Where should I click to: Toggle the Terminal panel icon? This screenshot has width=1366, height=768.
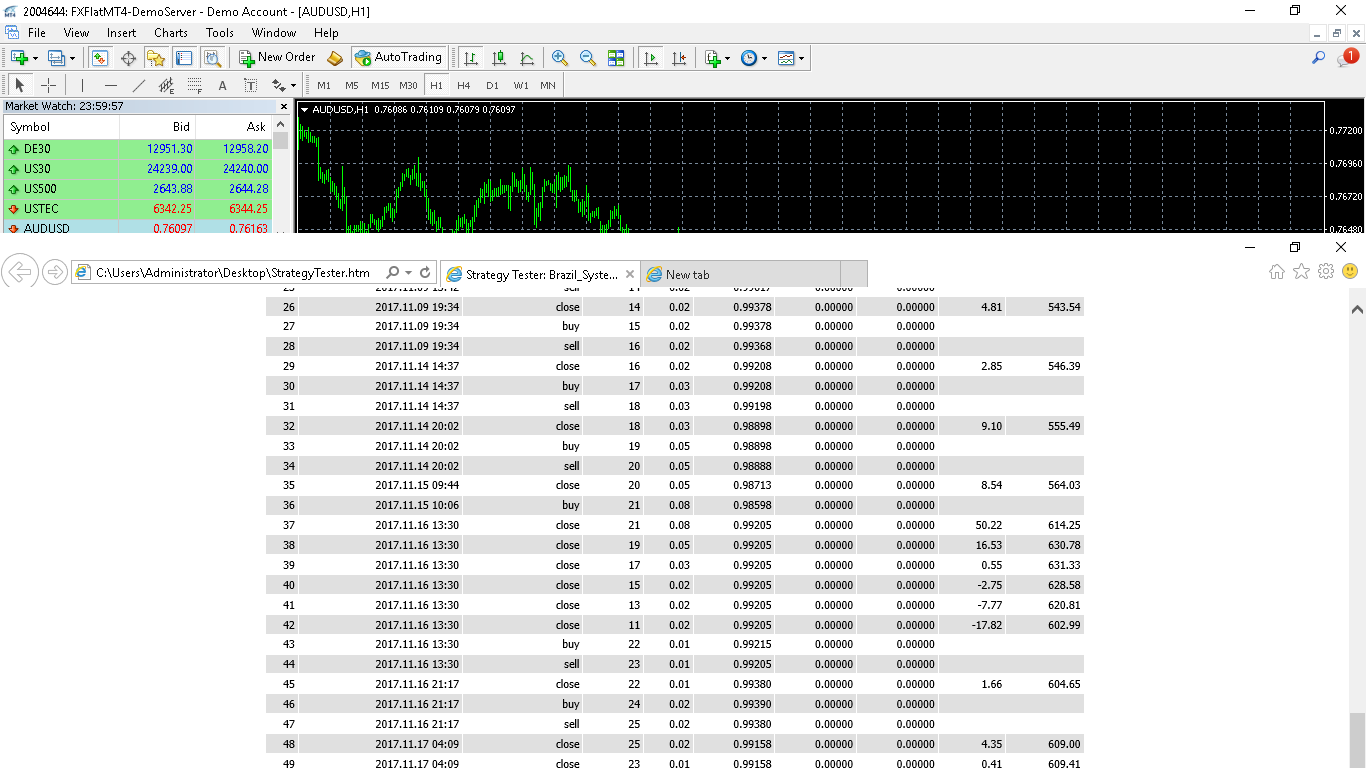184,58
